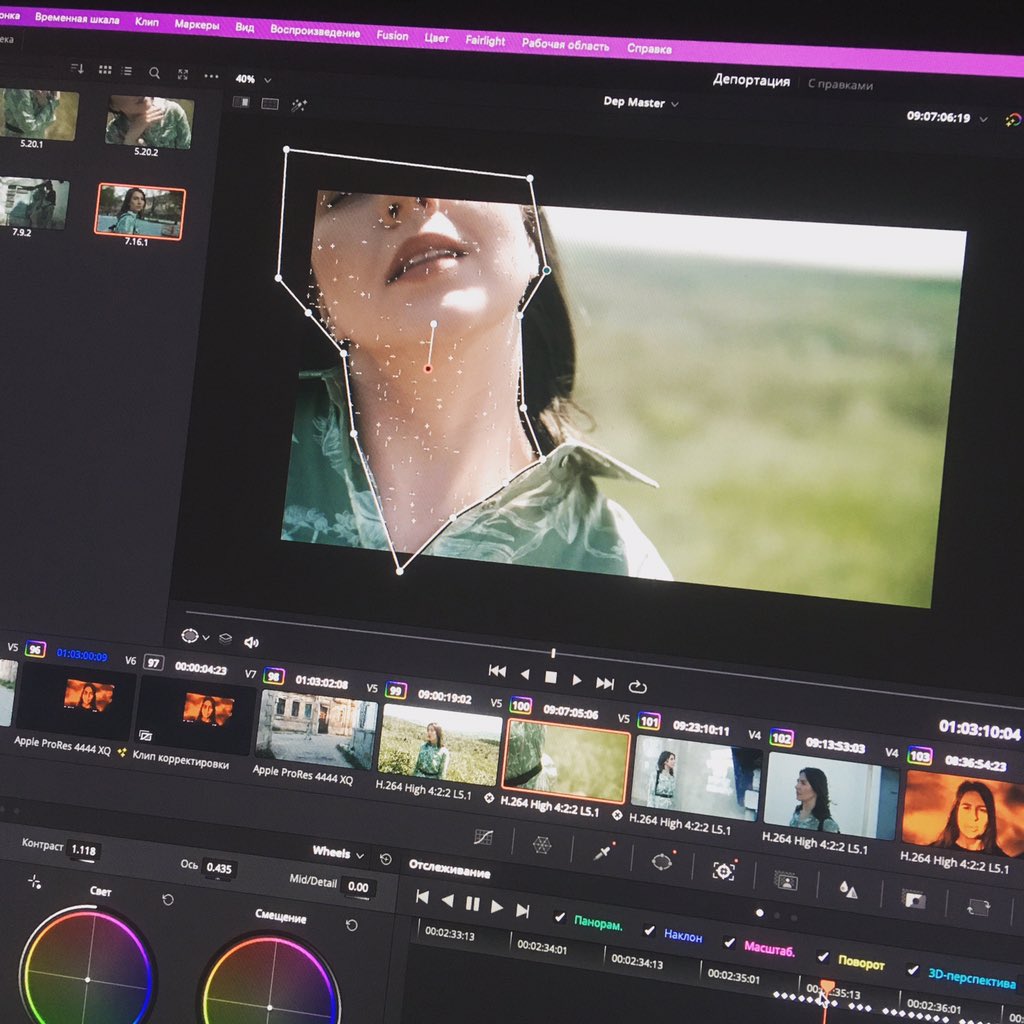Uncheck the 3D-перспектива tracking checkbox
Viewport: 1024px width, 1024px height.
[x=913, y=970]
